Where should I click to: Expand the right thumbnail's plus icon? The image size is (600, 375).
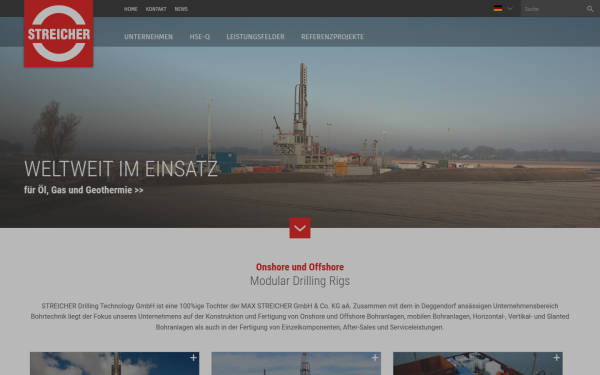click(x=557, y=357)
